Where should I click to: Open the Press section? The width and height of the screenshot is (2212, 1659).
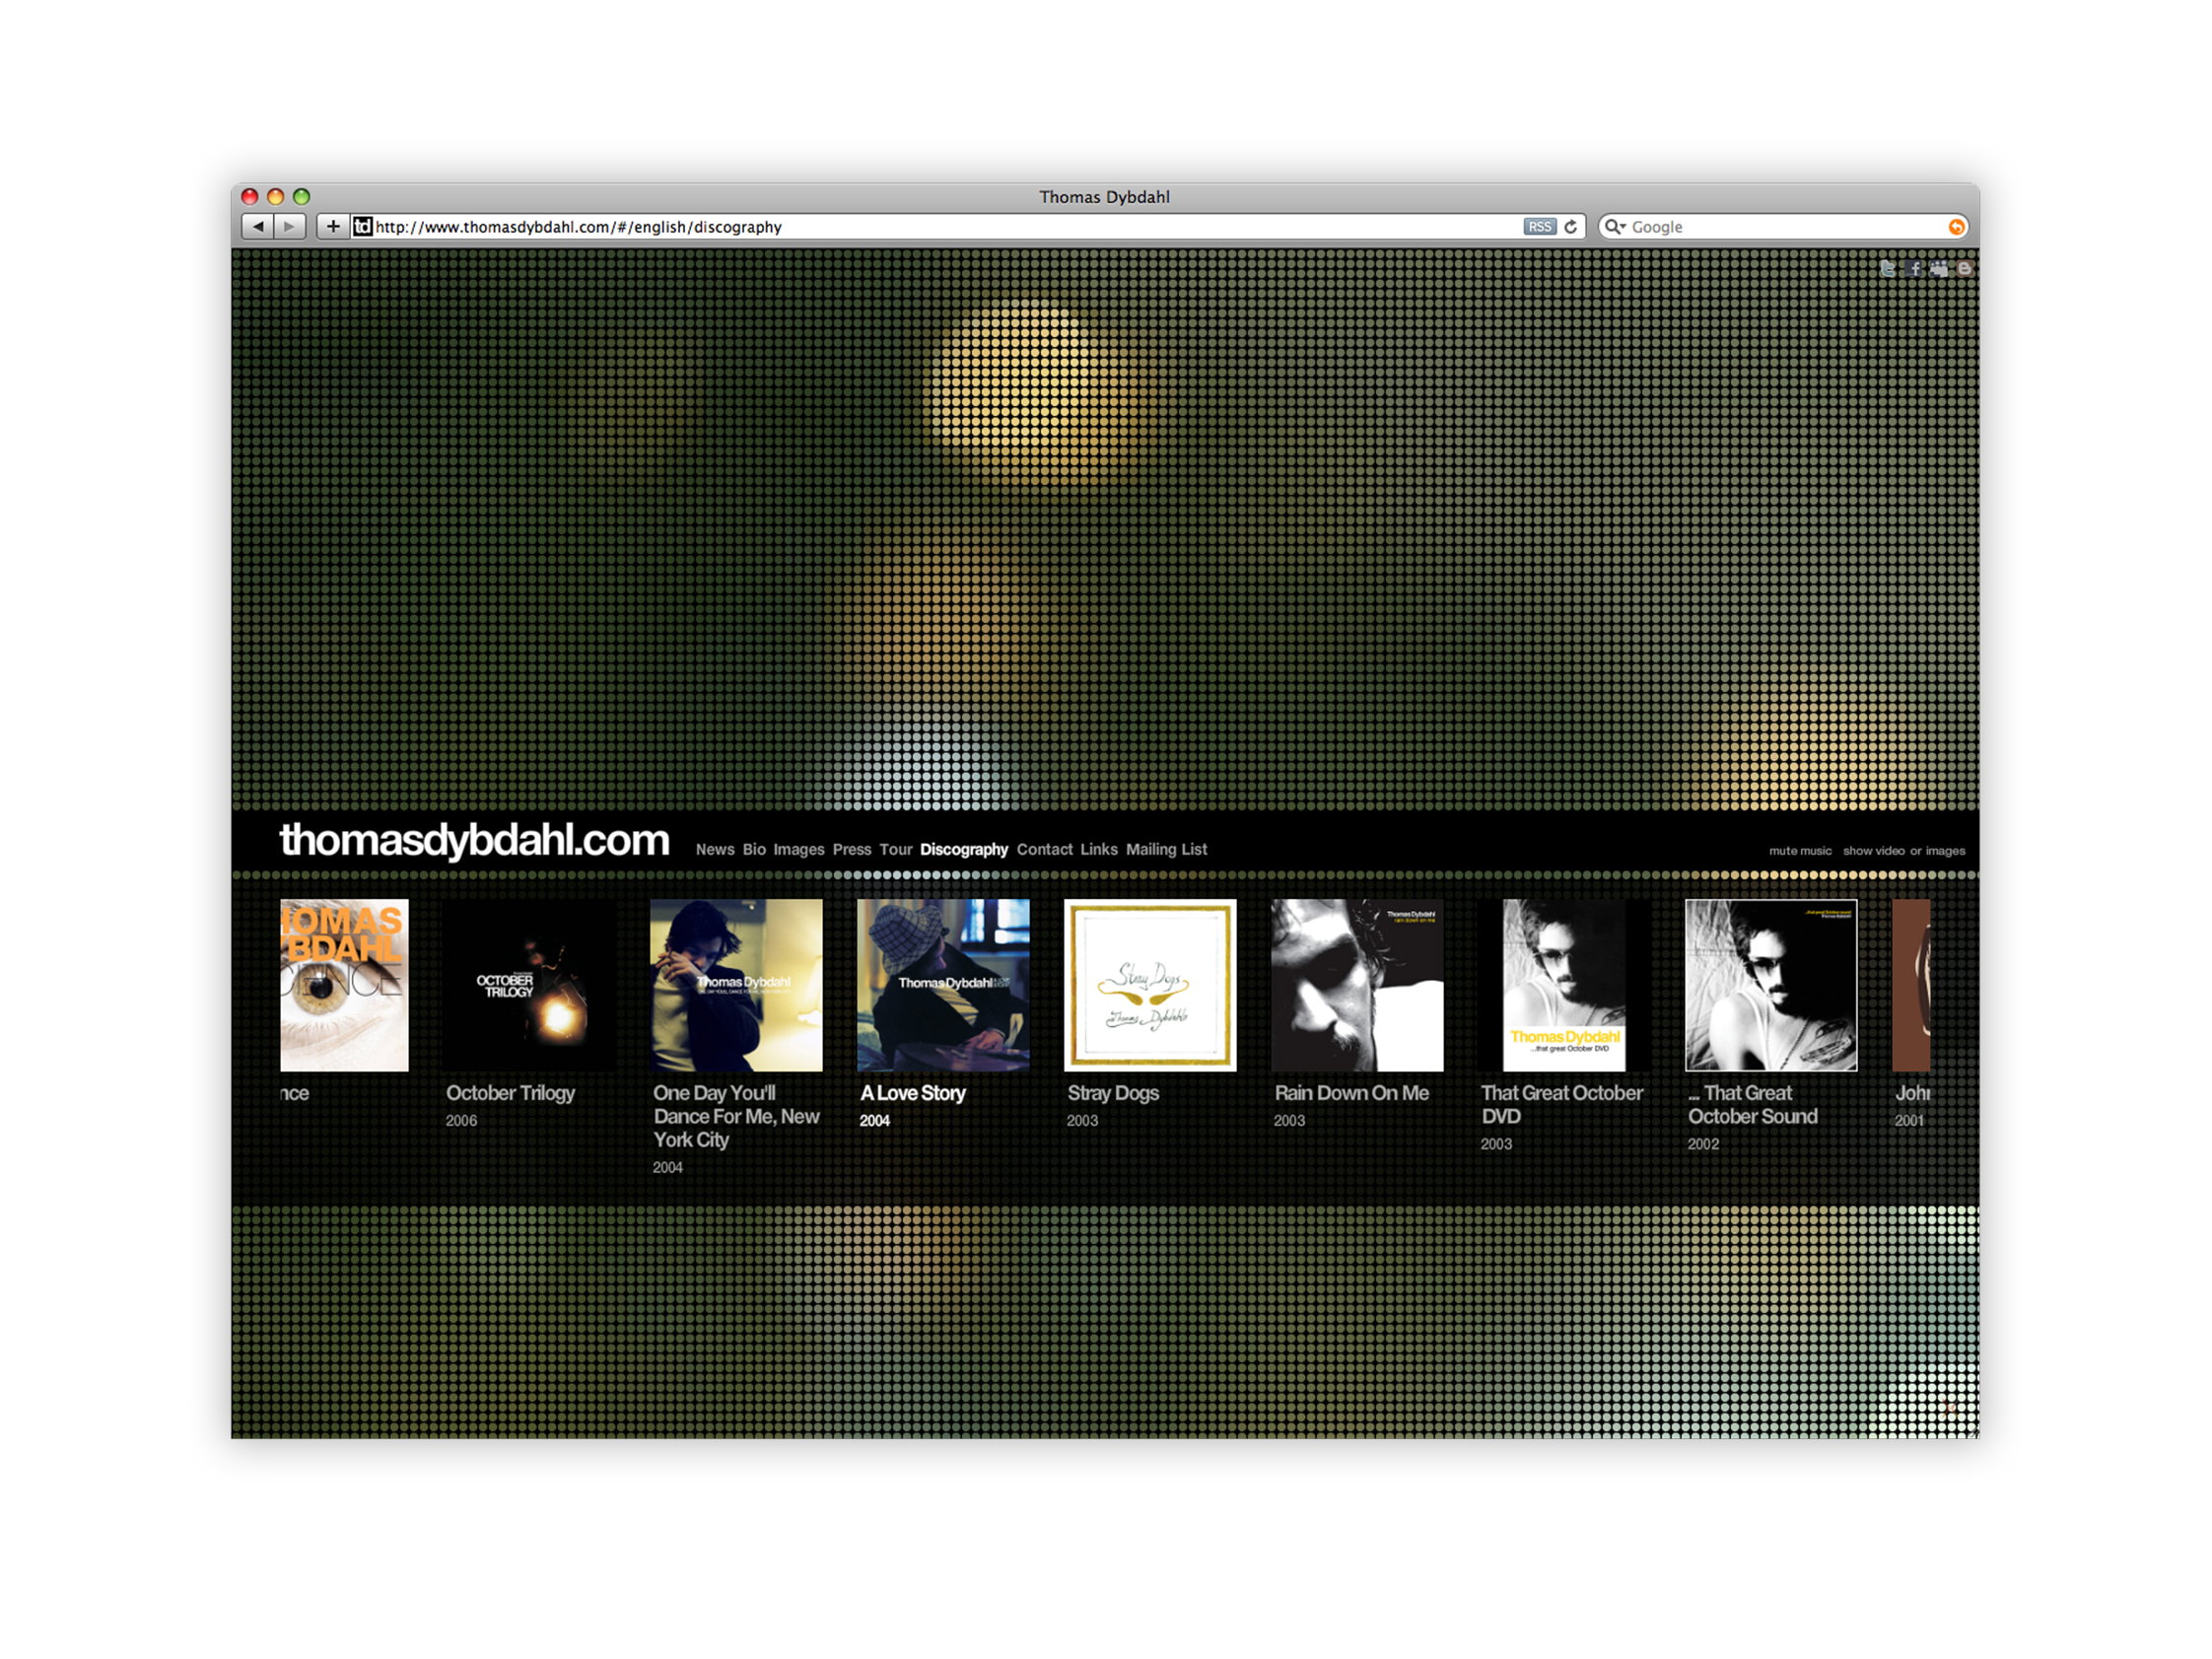coord(852,849)
